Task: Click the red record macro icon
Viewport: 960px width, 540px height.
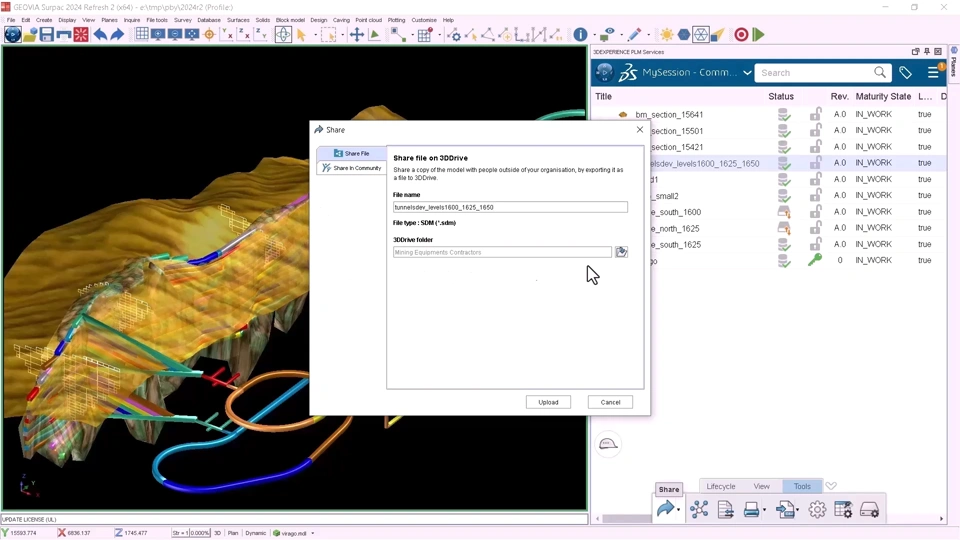Action: [741, 34]
